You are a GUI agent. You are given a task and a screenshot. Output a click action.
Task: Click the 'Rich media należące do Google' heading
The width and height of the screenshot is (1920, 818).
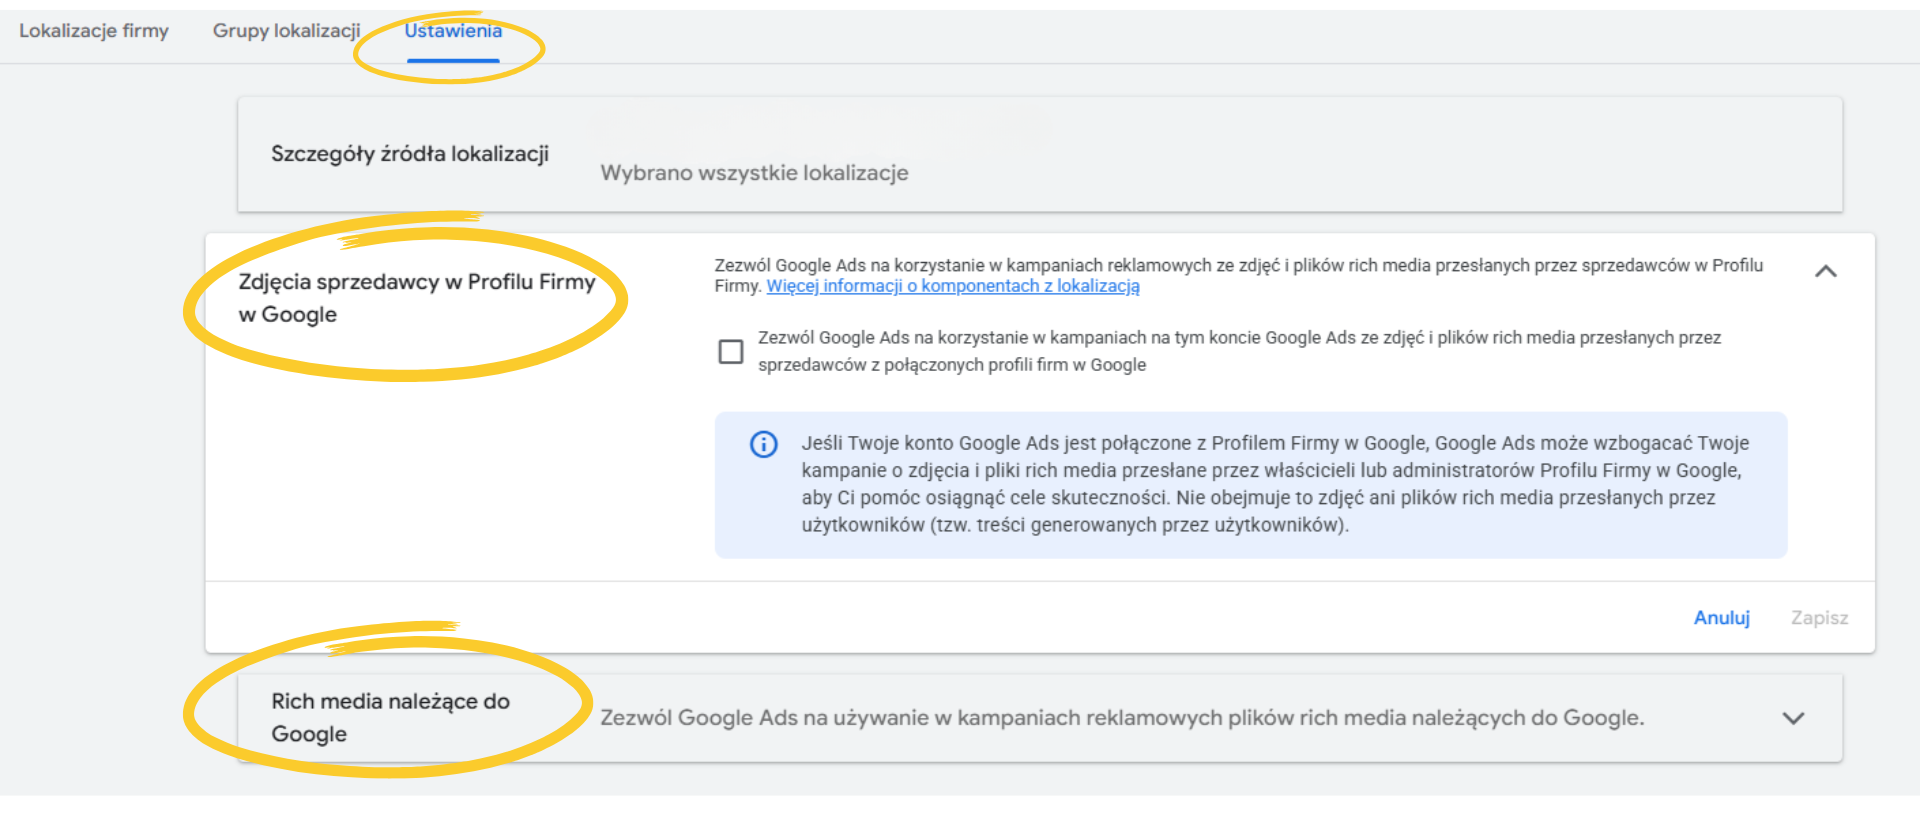pyautogui.click(x=390, y=717)
